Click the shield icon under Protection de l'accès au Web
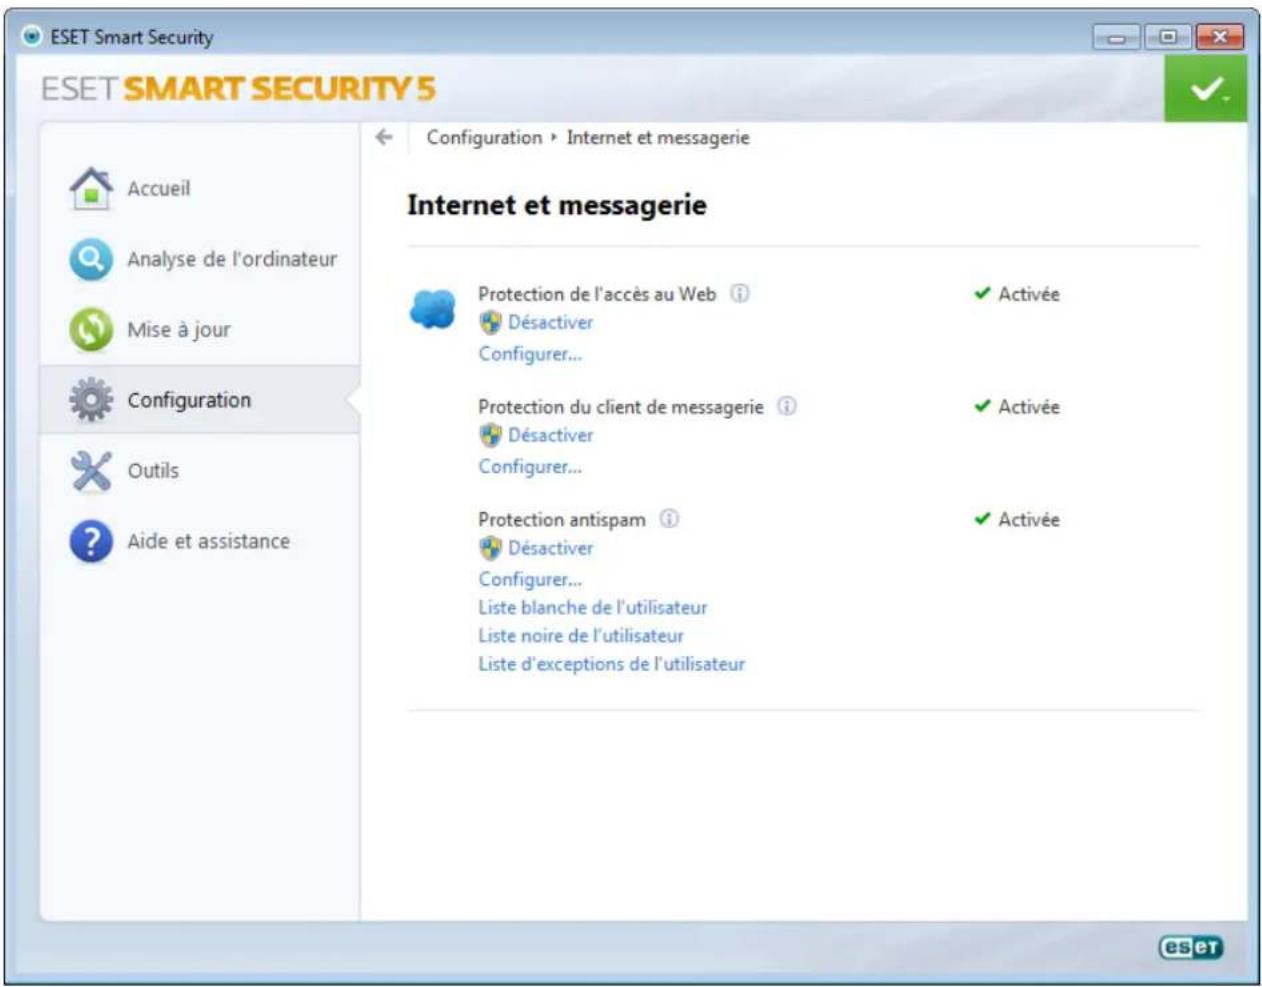Image resolution: width=1262 pixels, height=987 pixels. (x=490, y=322)
